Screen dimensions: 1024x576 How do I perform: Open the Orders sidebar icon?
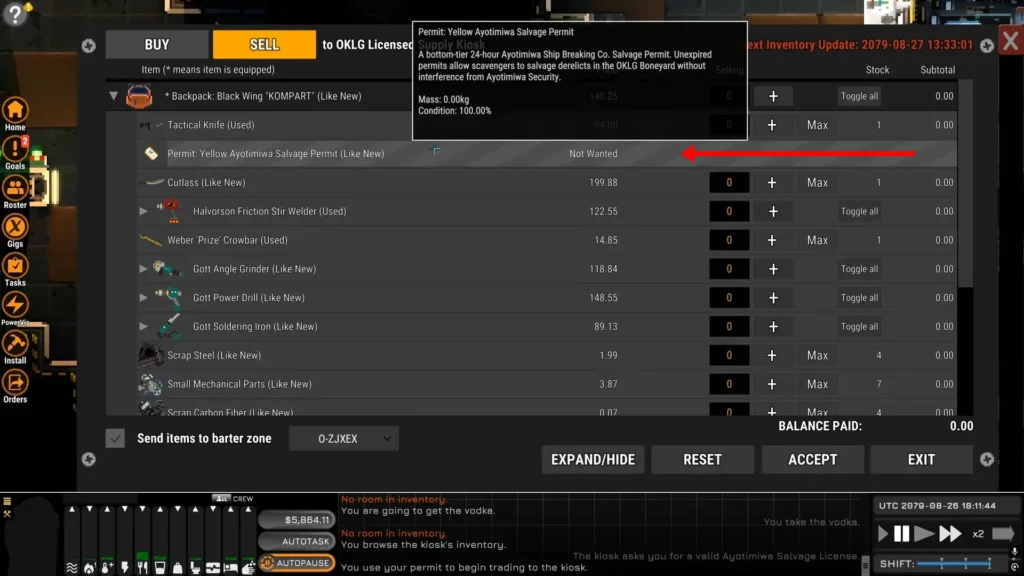click(15, 383)
